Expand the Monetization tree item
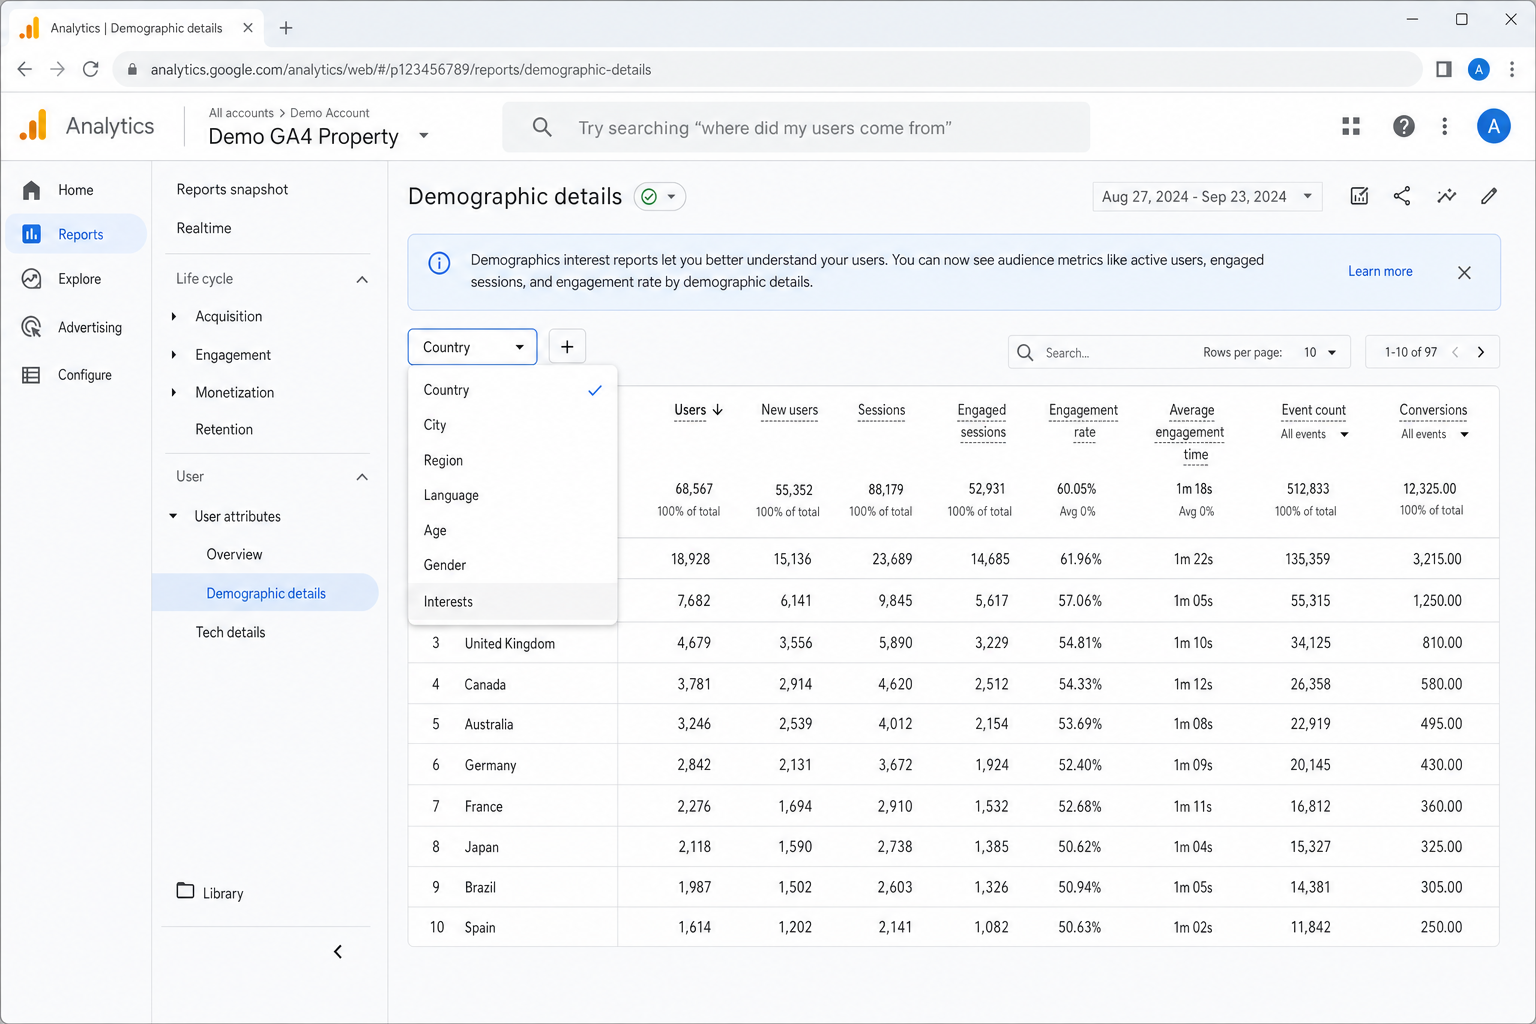The height and width of the screenshot is (1024, 1536). tap(174, 393)
